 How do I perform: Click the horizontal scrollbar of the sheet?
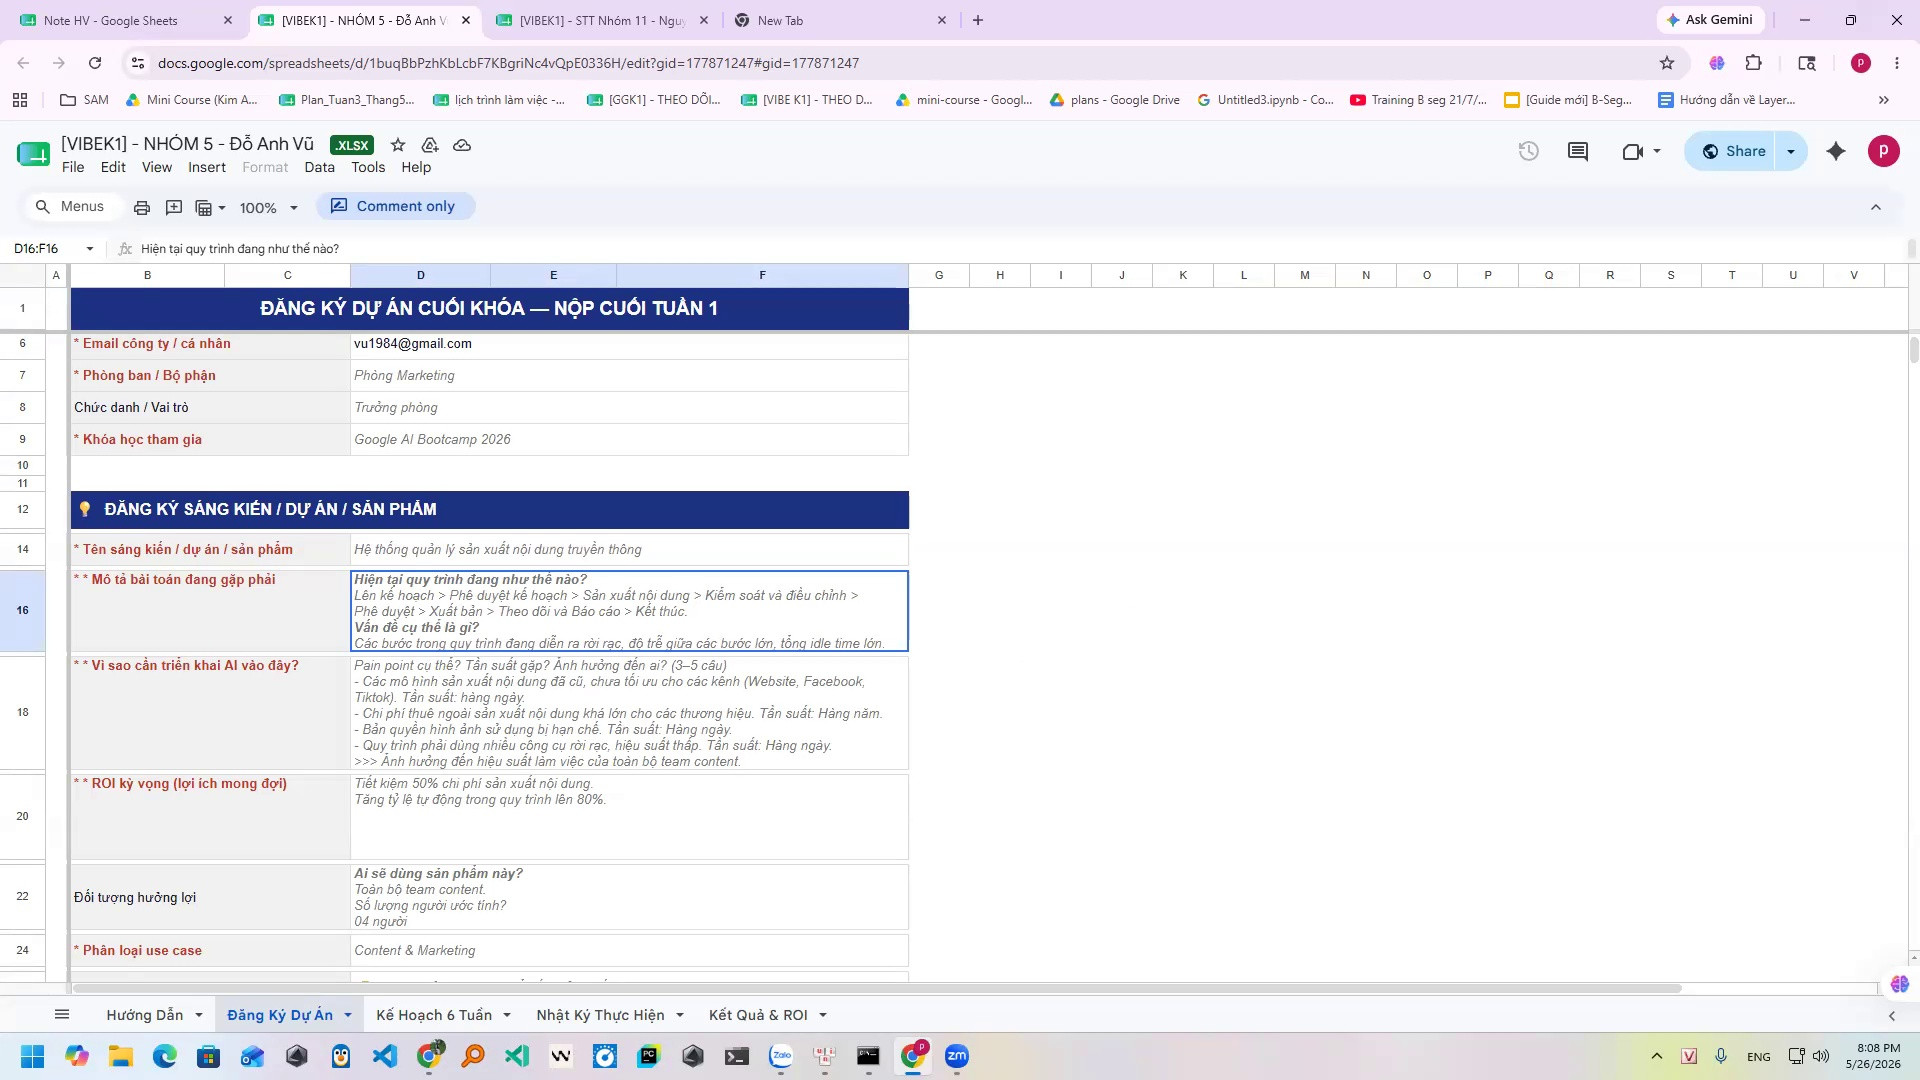[876, 989]
